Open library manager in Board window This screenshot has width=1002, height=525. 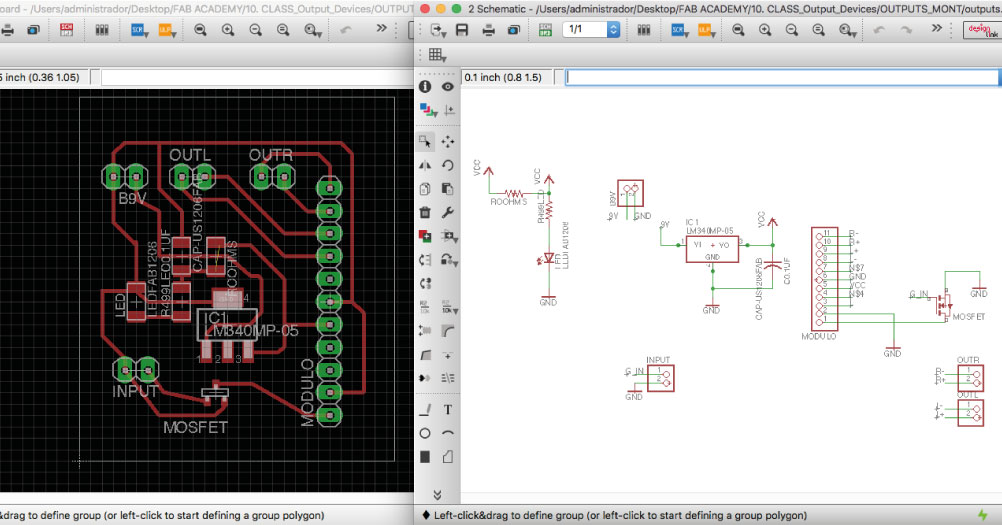[x=102, y=30]
